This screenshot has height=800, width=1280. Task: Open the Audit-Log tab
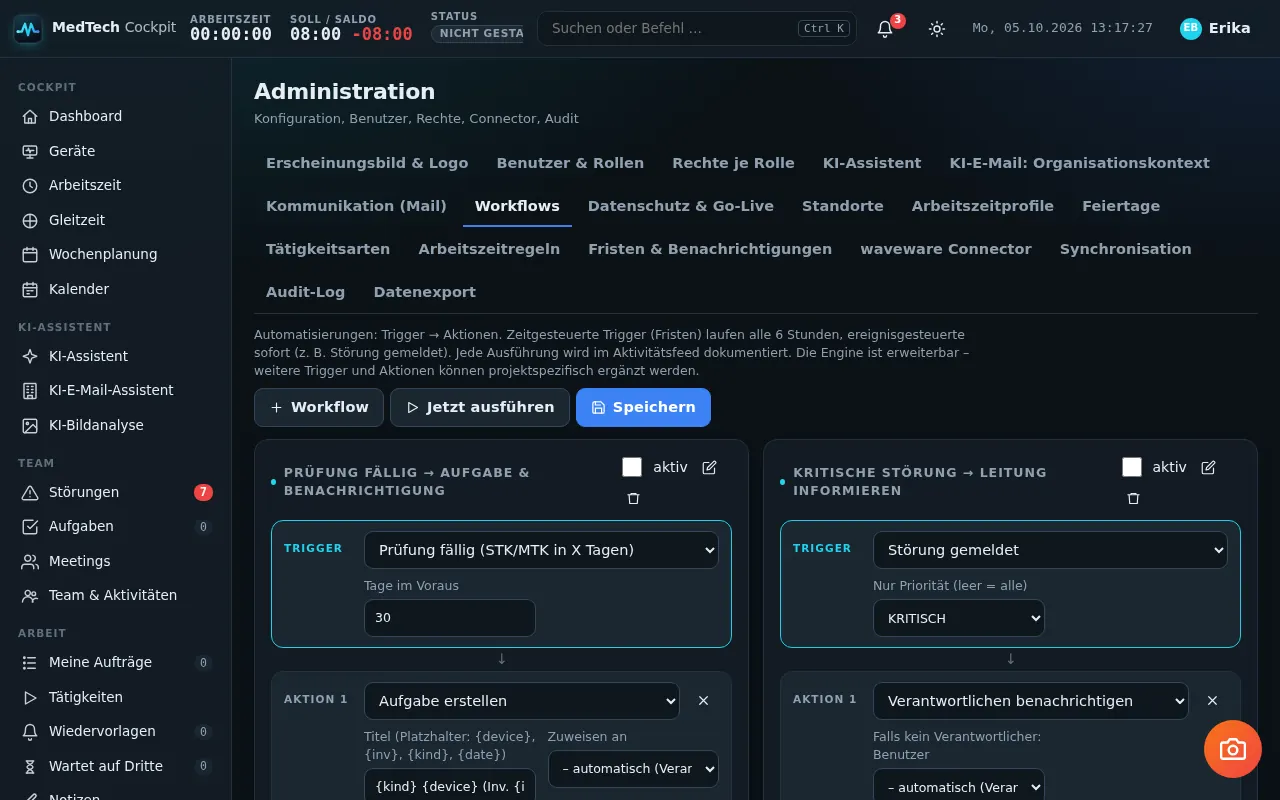coord(305,292)
